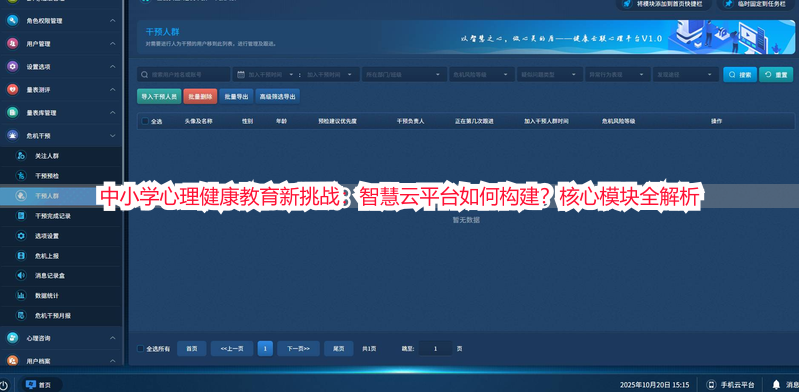Viewport: 799px width, 392px height.
Task: Click the 尾页 pagination button
Action: pos(339,349)
